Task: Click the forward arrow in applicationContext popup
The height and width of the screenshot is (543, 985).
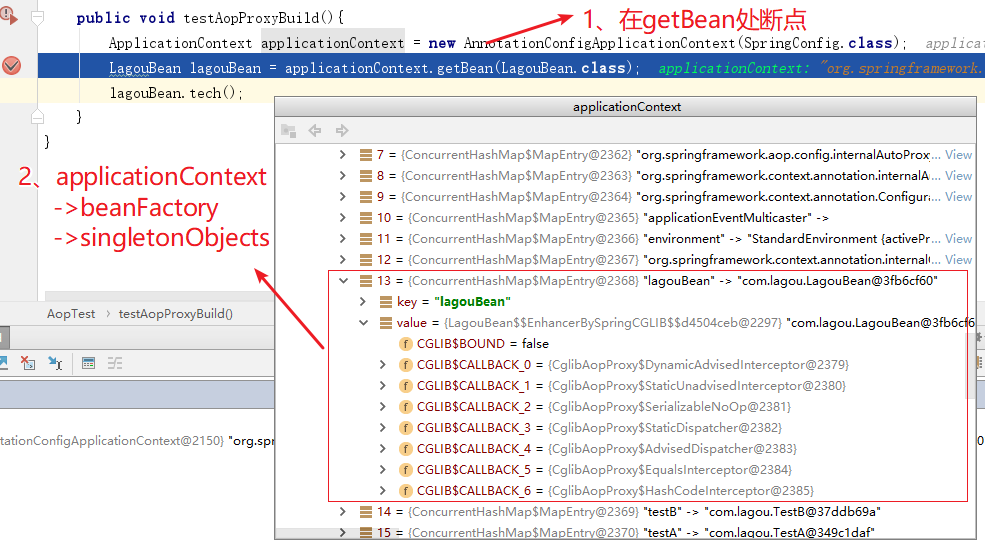Action: point(342,131)
